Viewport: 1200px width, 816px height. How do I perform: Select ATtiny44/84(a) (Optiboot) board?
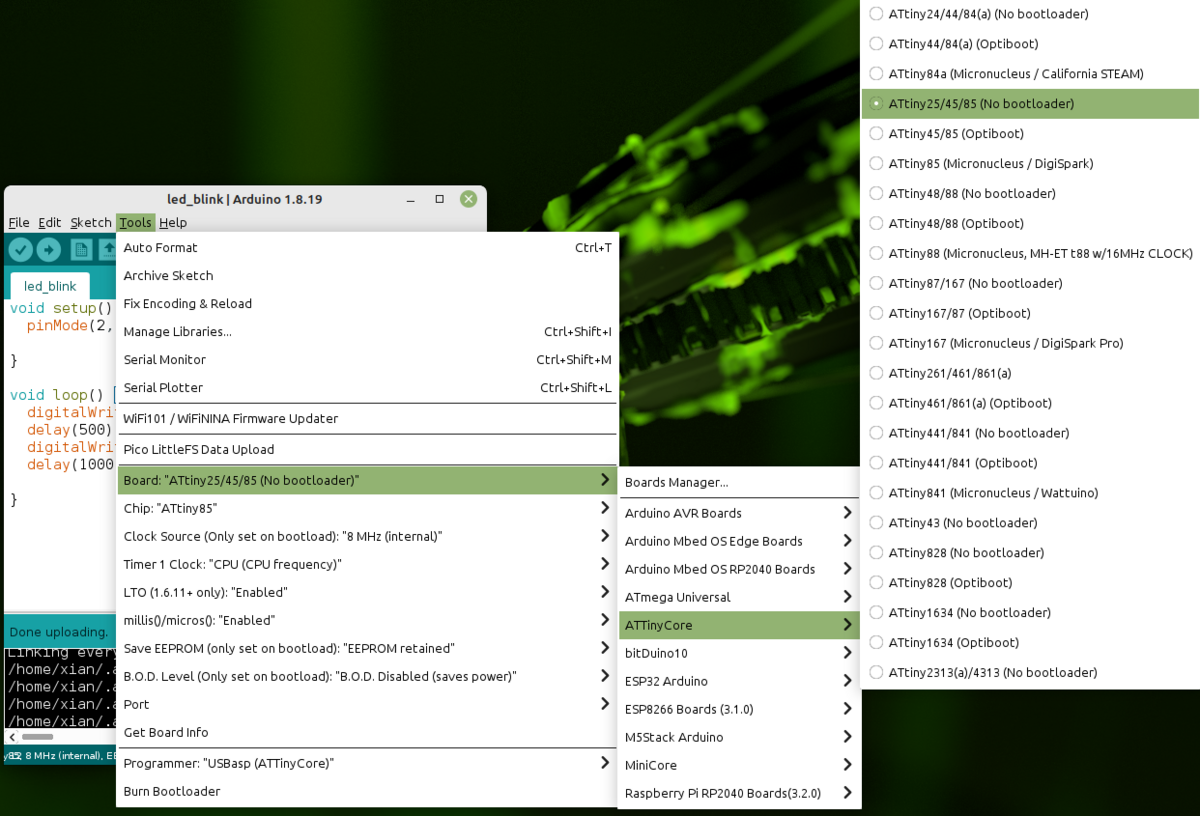tap(1030, 44)
